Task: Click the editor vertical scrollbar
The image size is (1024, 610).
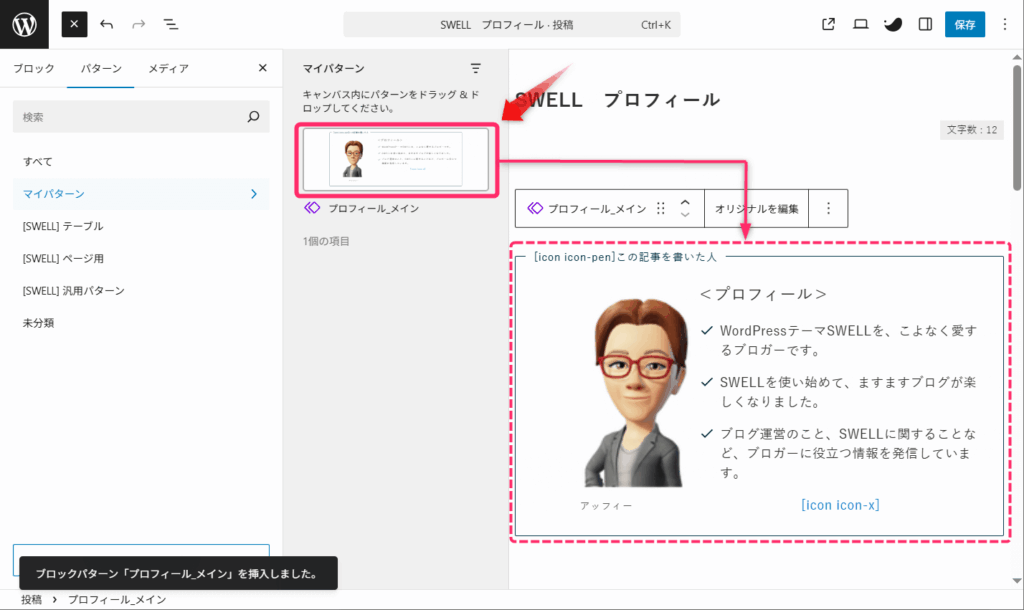Action: (1017, 127)
